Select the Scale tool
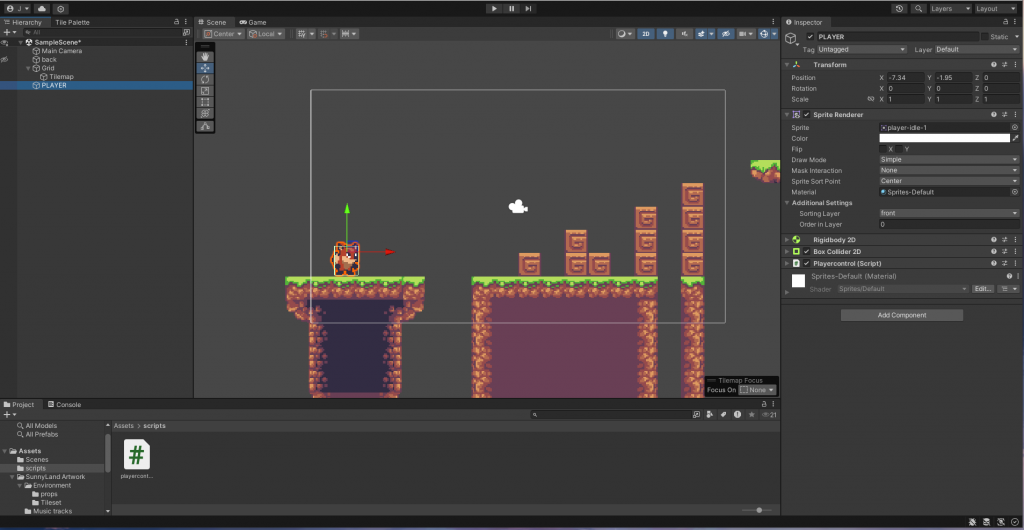Screen dimensions: 1024x530 [205, 91]
